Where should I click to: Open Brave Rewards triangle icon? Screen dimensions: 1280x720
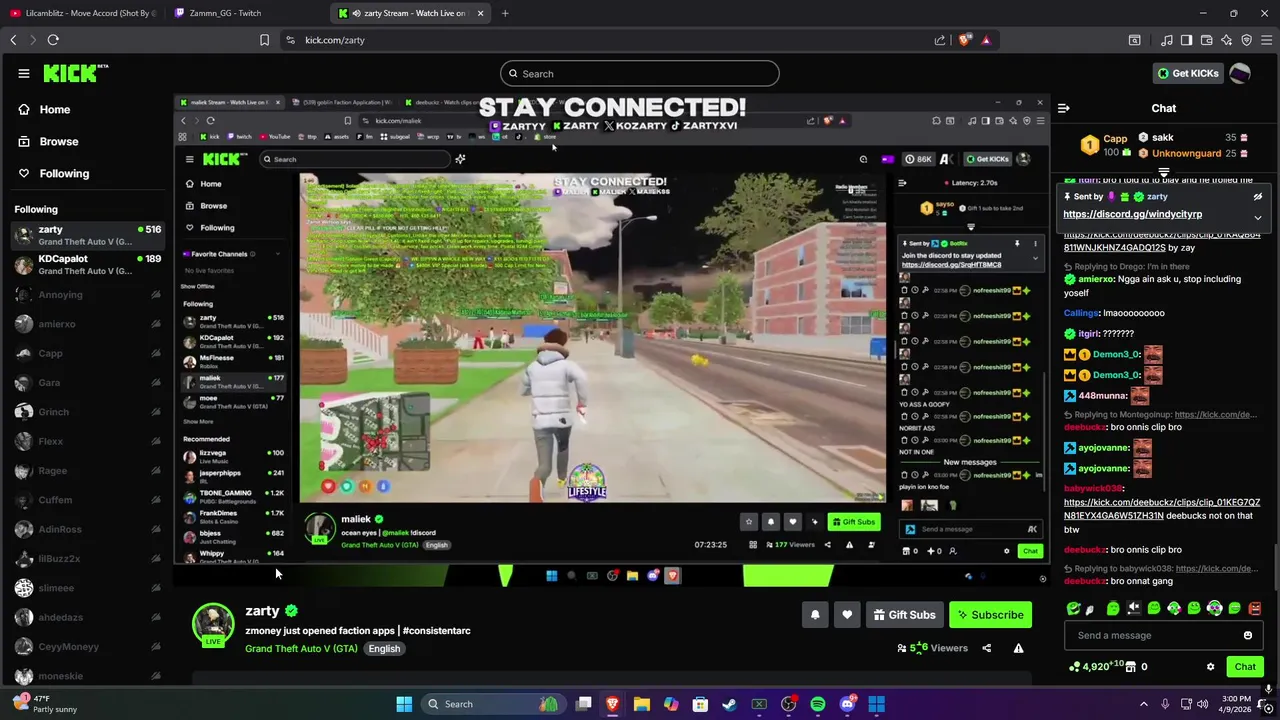tap(986, 40)
